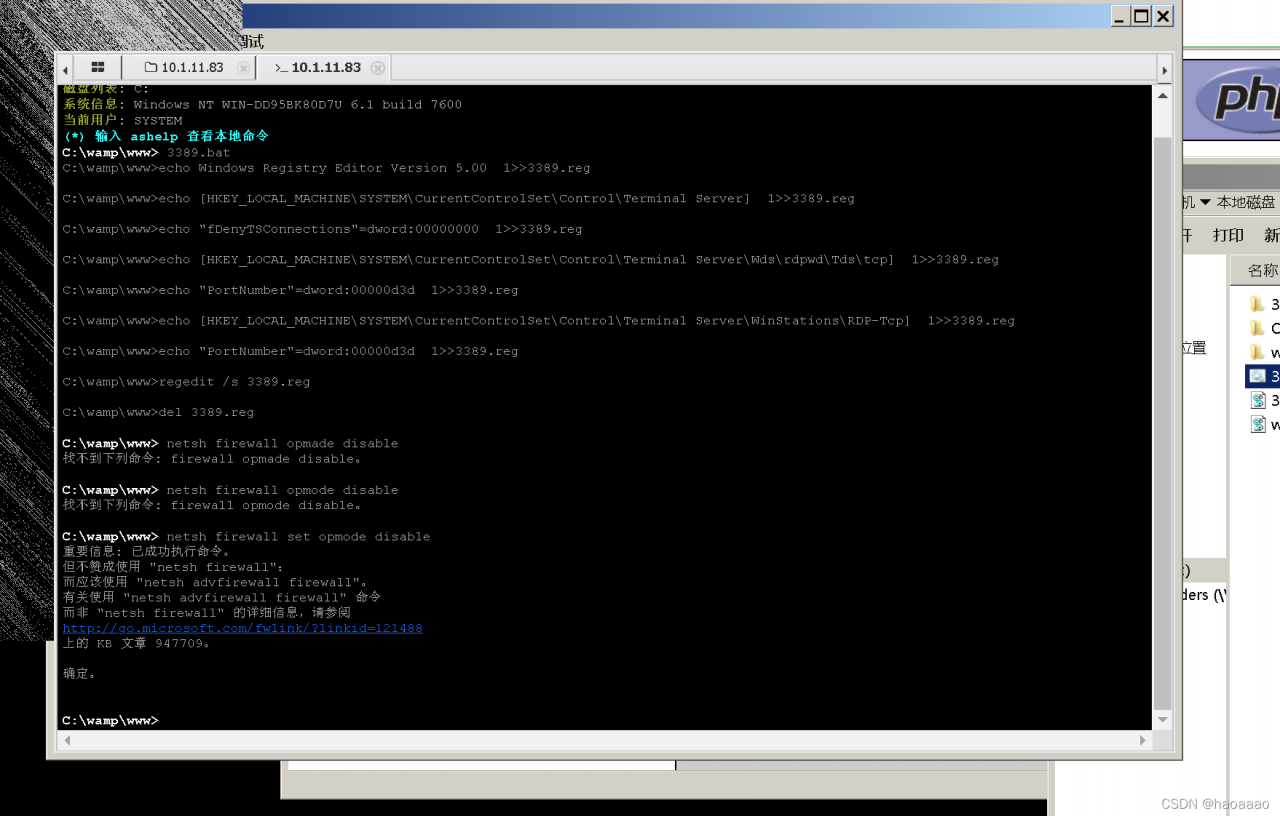Click the 'del 3389.reg' line
This screenshot has height=816, width=1280.
tap(158, 412)
